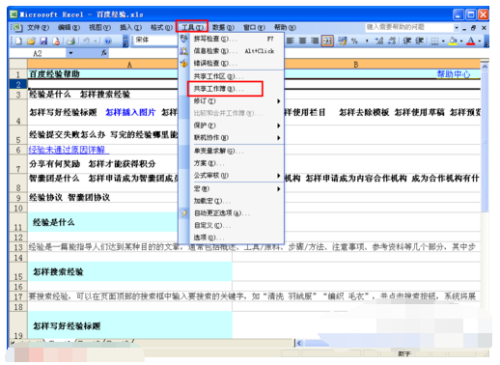Click the Align Right toolbar icon
Image resolution: width=500 pixels, height=365 pixels.
[x=314, y=41]
